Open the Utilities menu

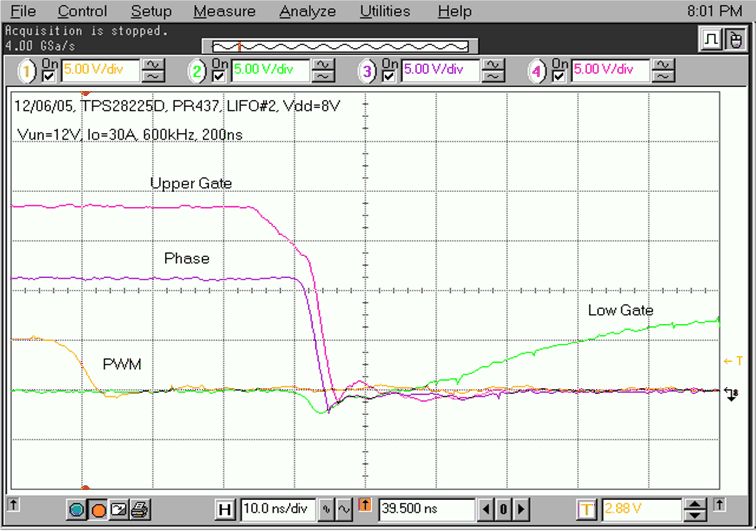[385, 11]
